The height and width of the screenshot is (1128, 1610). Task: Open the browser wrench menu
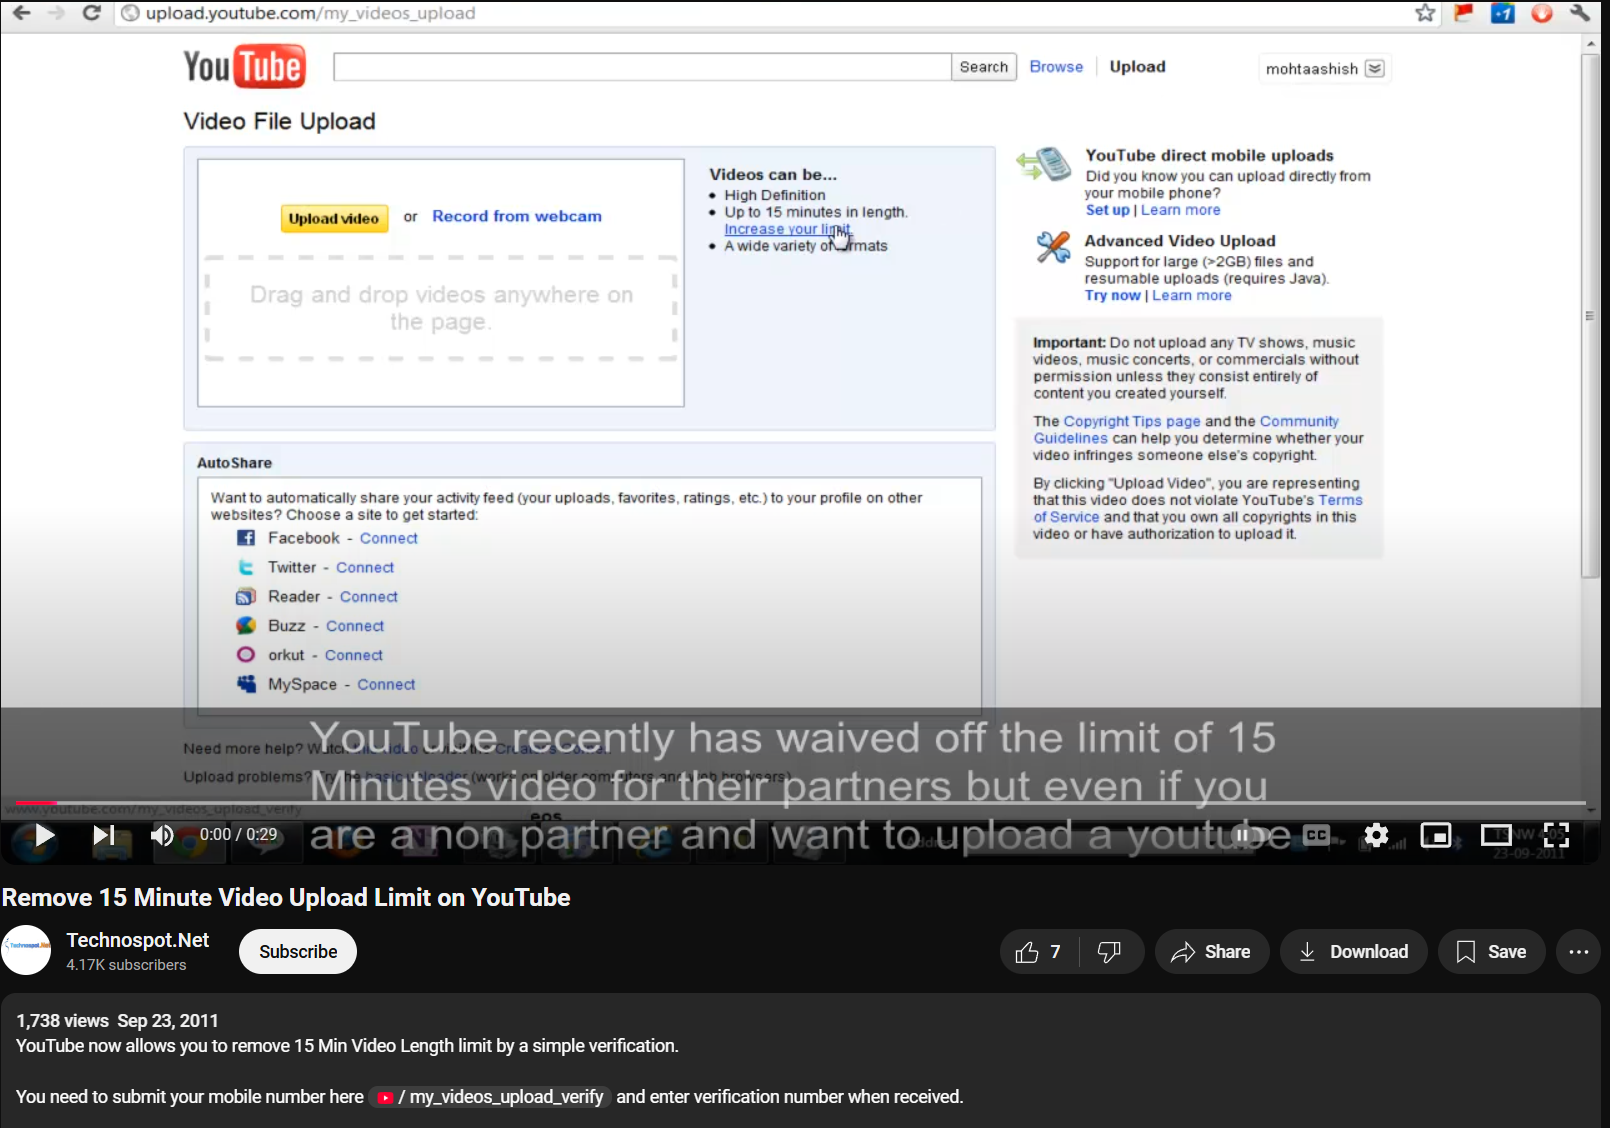1581,13
